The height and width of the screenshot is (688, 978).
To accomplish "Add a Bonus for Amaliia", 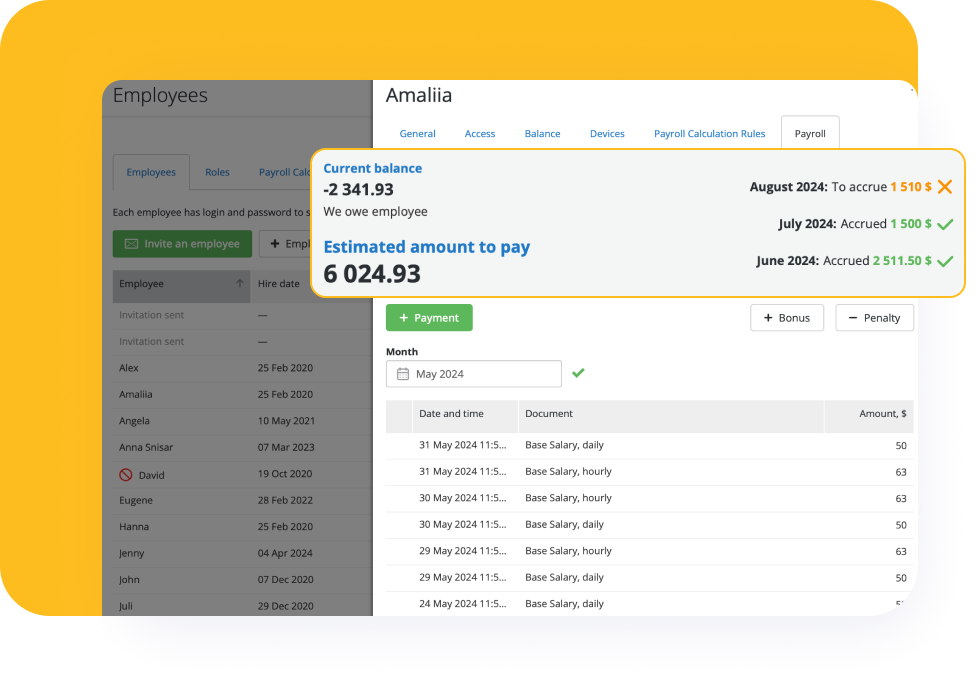I will tap(788, 317).
